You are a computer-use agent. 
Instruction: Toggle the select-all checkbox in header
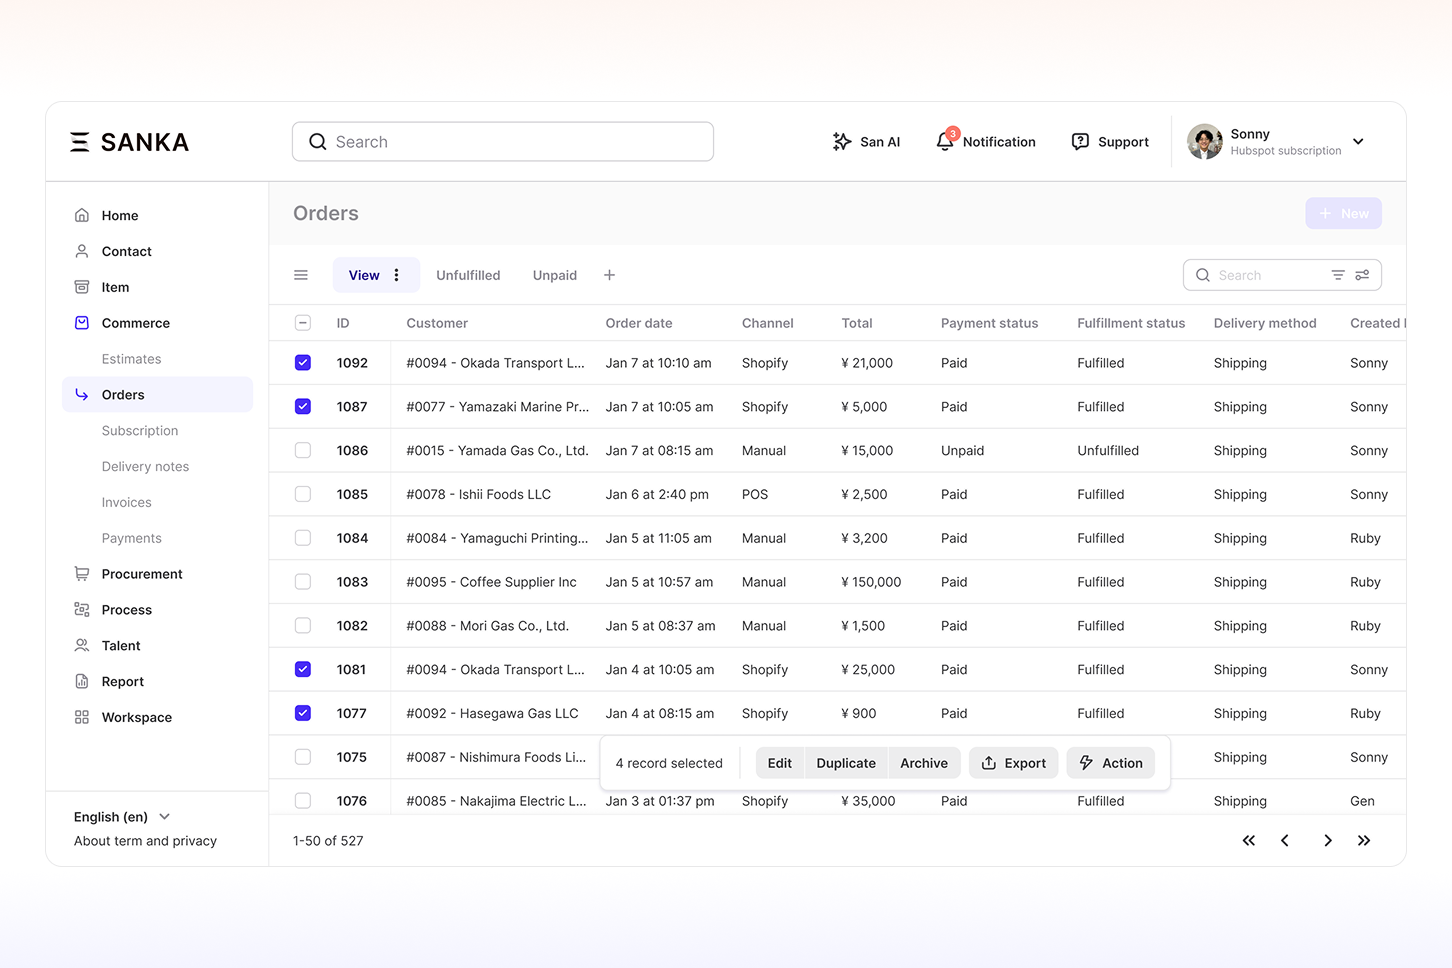[x=303, y=323]
